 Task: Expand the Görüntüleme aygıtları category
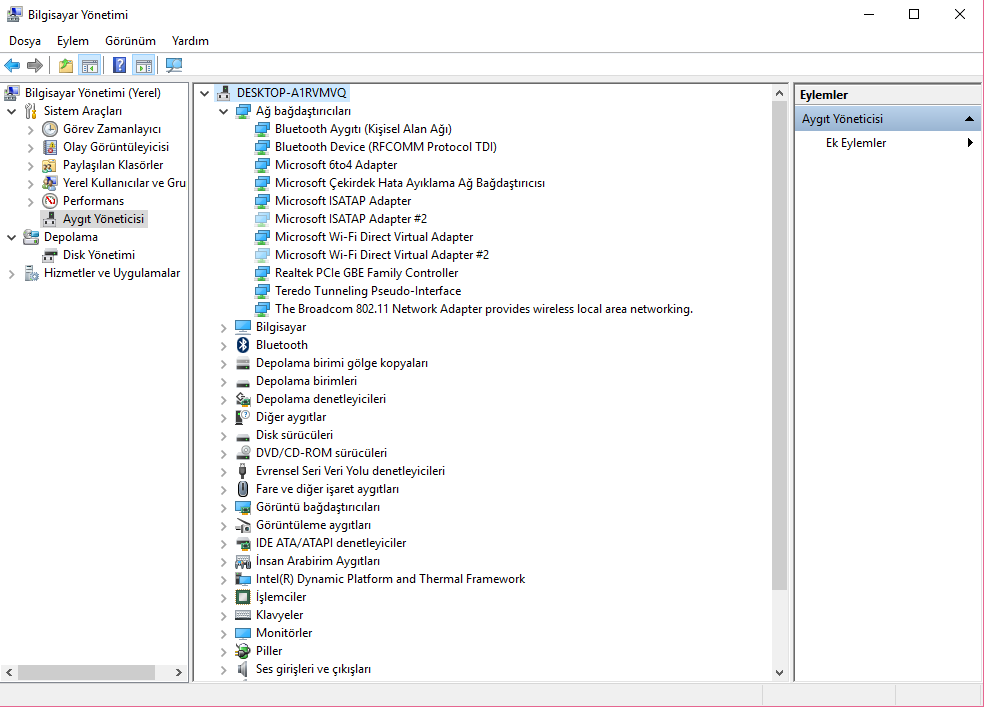pos(223,526)
